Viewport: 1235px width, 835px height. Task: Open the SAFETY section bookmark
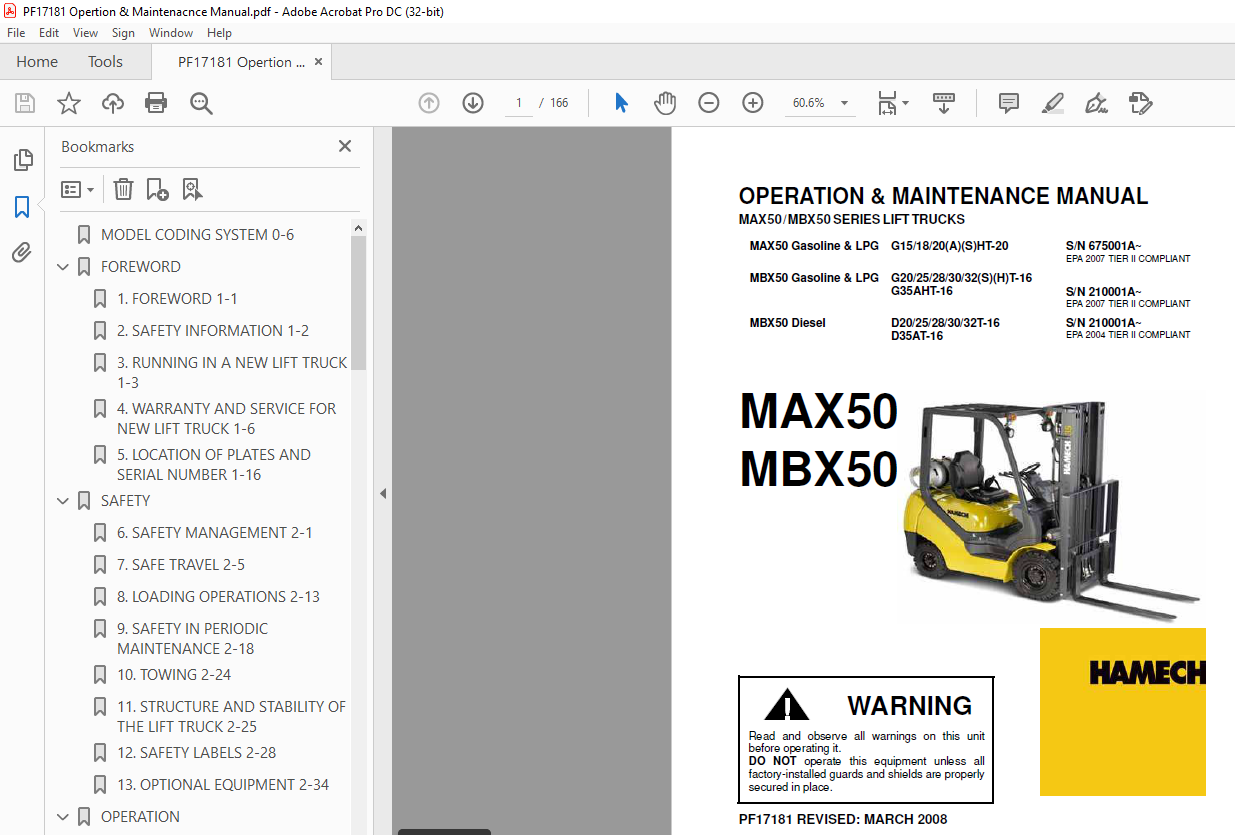[125, 501]
